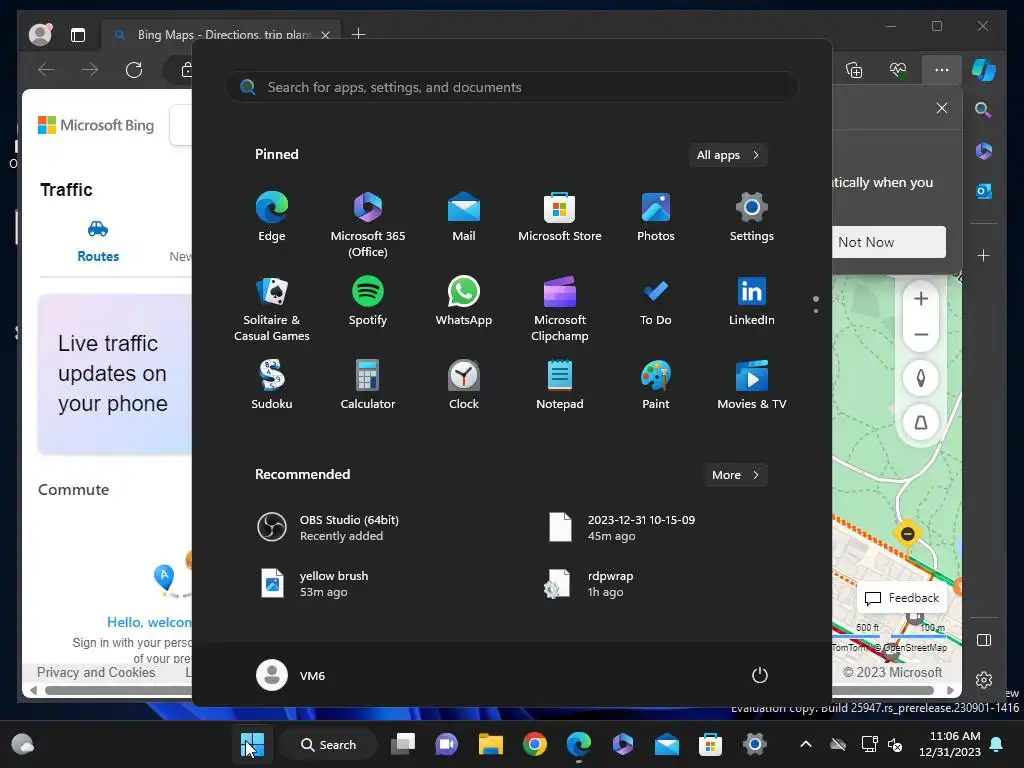Launch Movies & TV app
Viewport: 1024px width, 768px height.
click(752, 385)
